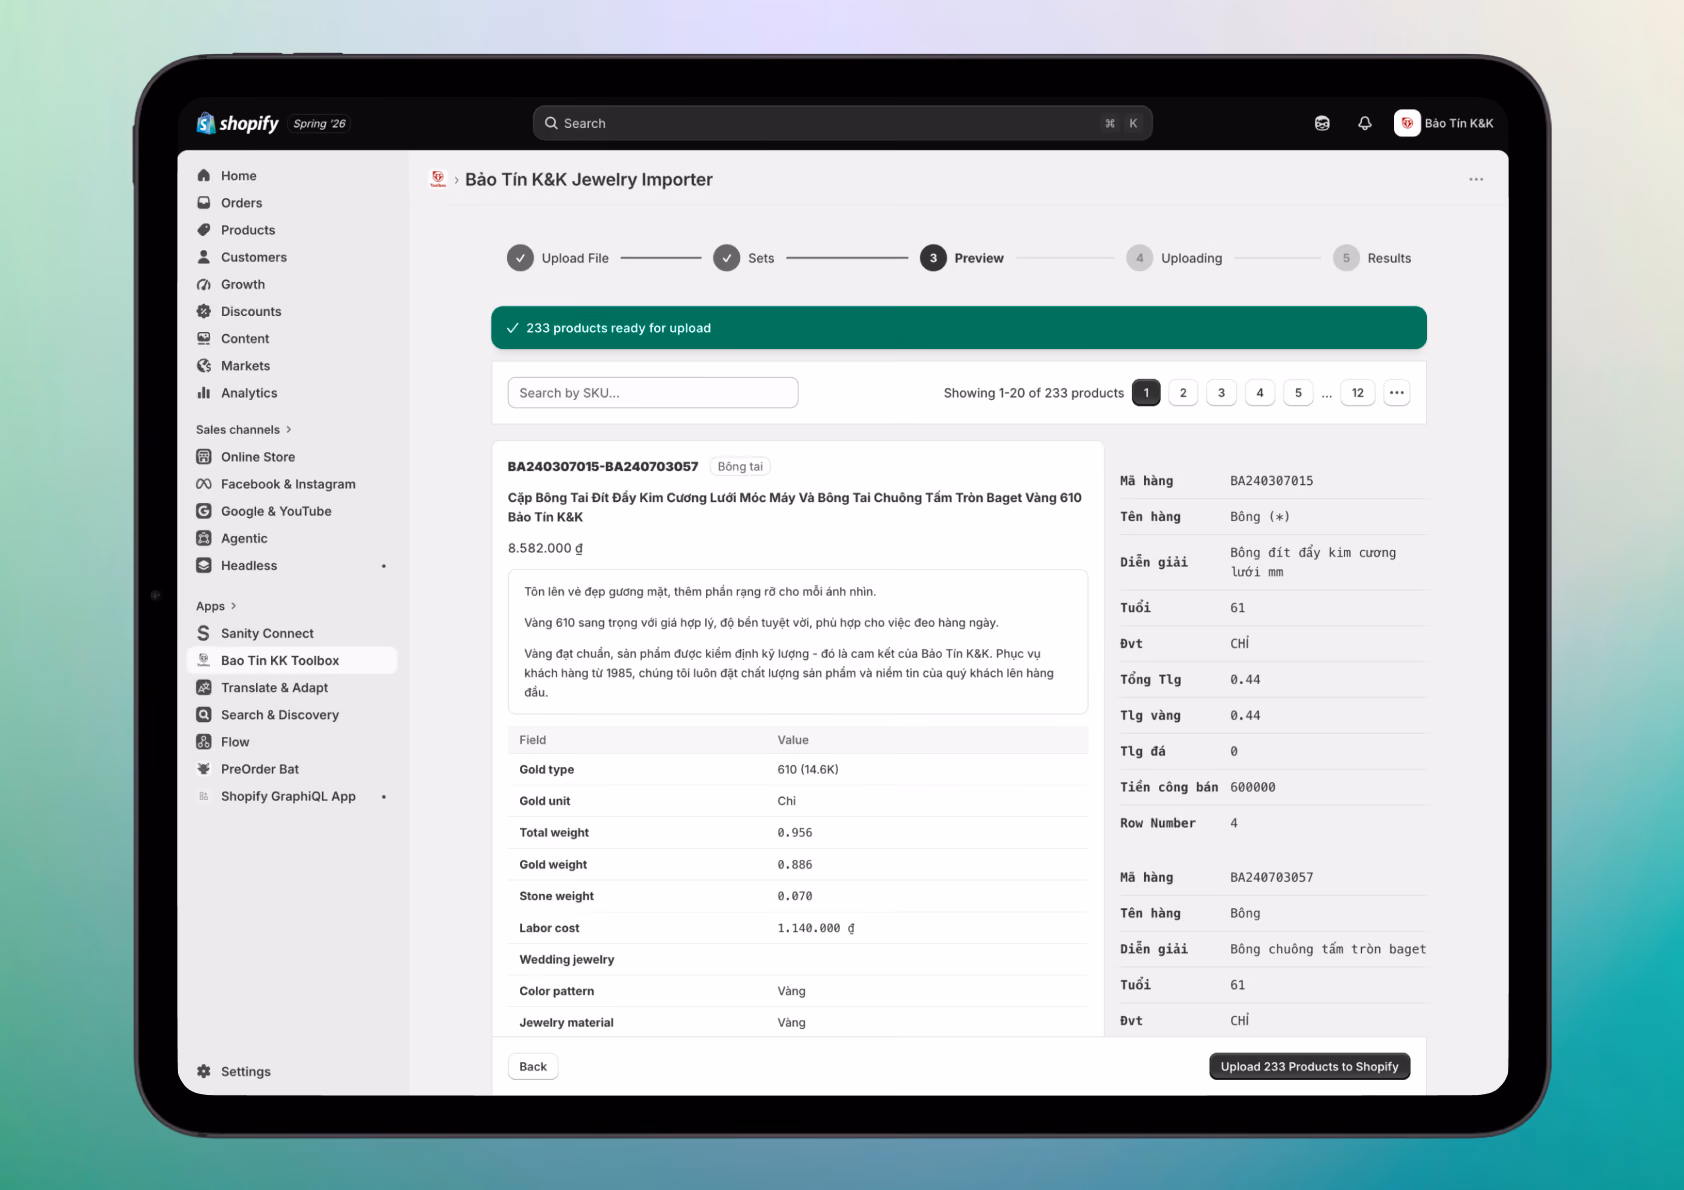Click the Markets globe icon
The height and width of the screenshot is (1190, 1684).
204,365
